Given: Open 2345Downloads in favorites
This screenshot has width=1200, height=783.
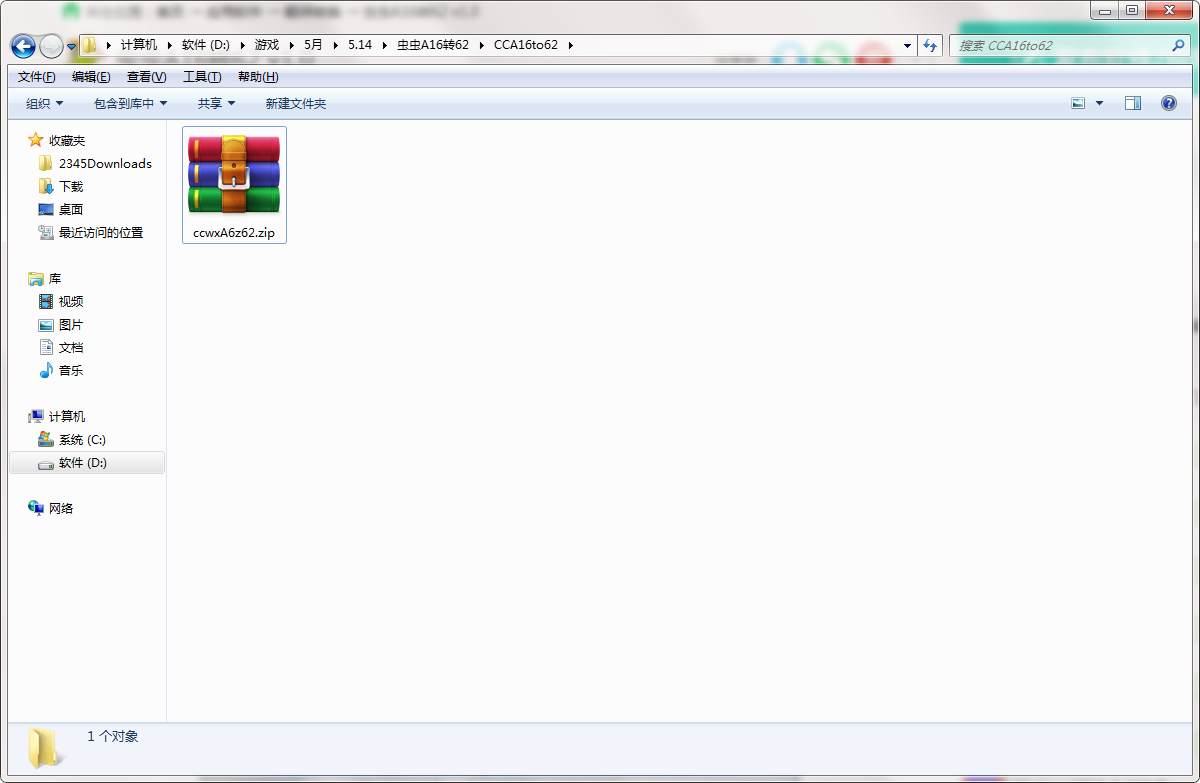Looking at the screenshot, I should point(95,163).
